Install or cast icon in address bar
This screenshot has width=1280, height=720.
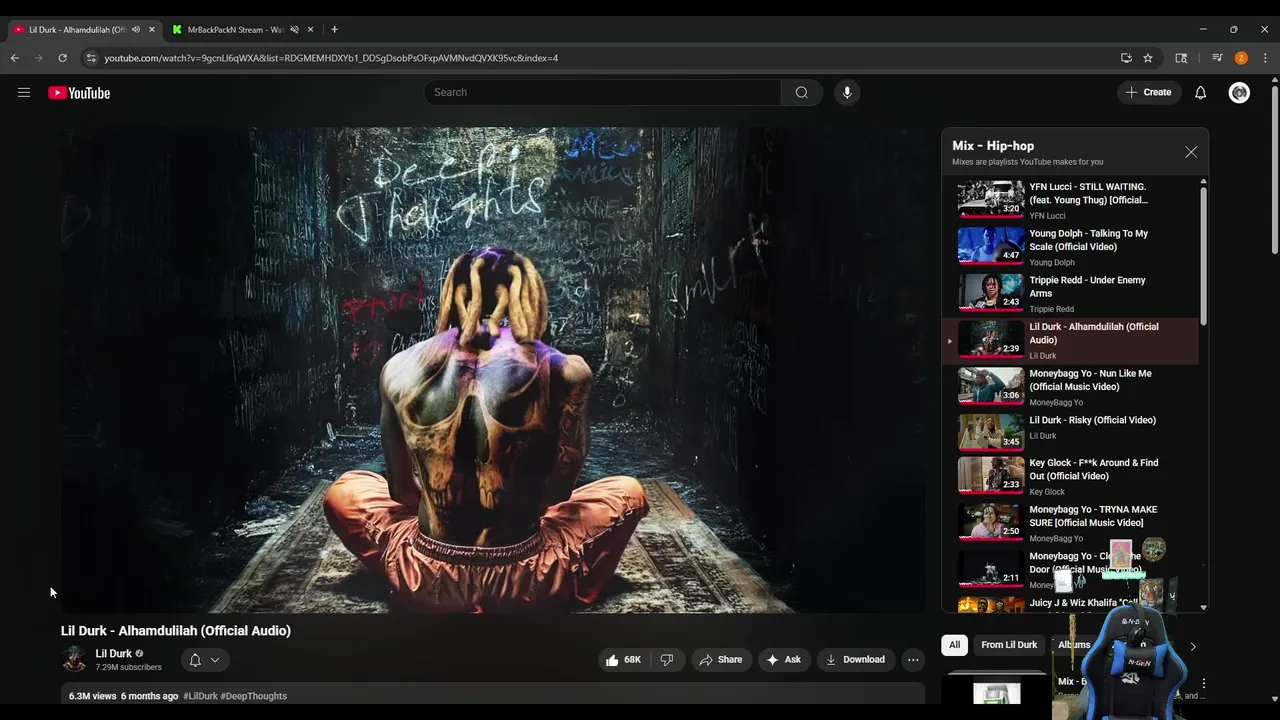(x=1126, y=58)
